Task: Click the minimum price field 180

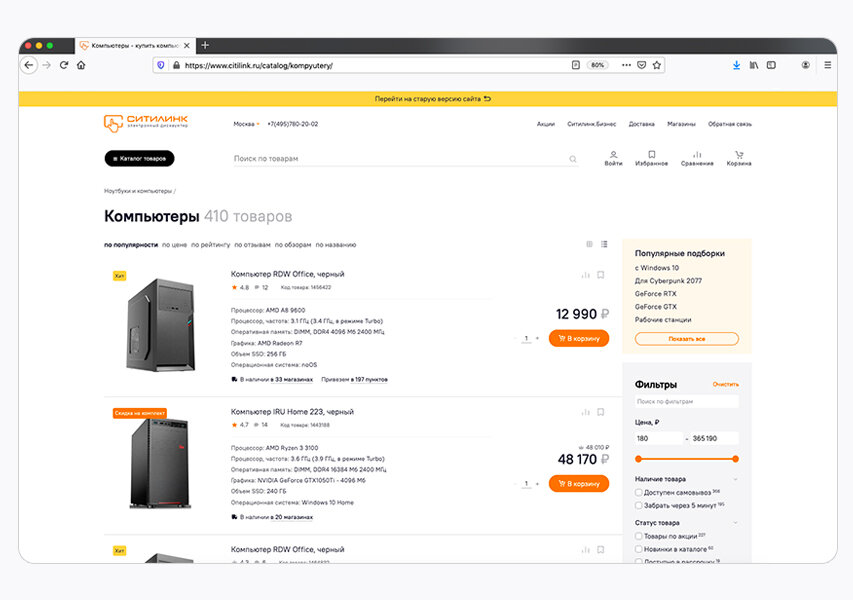Action: (658, 438)
